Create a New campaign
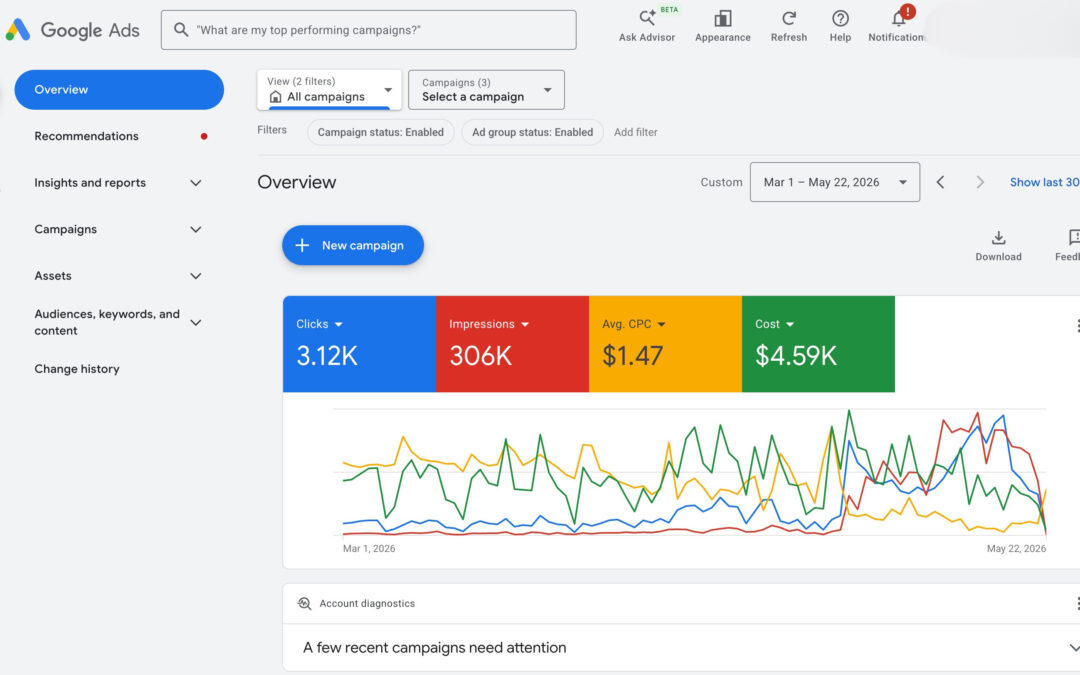 (353, 245)
